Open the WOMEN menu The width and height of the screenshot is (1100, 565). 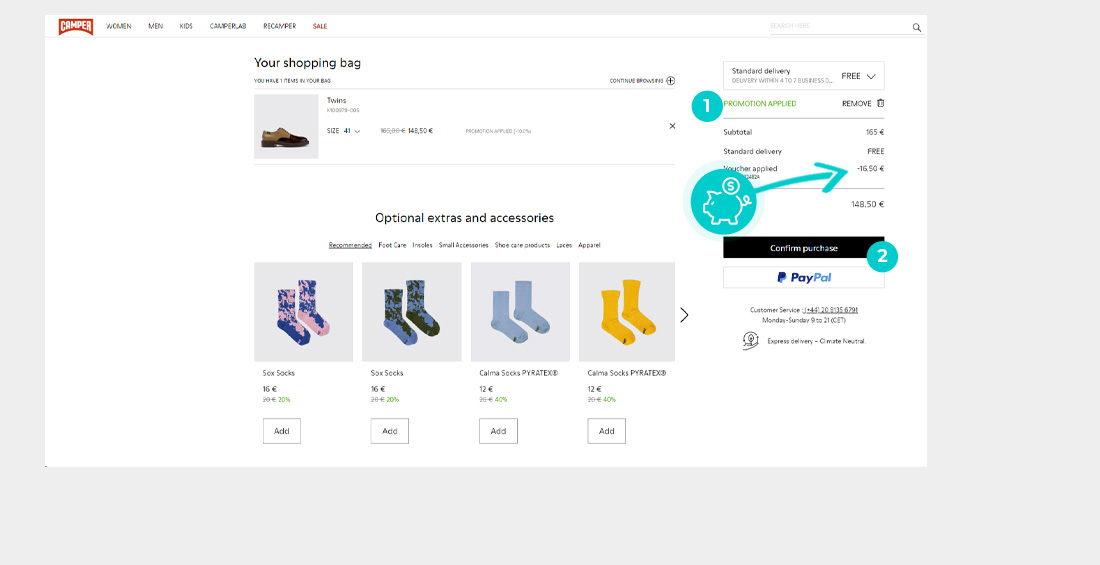119,27
